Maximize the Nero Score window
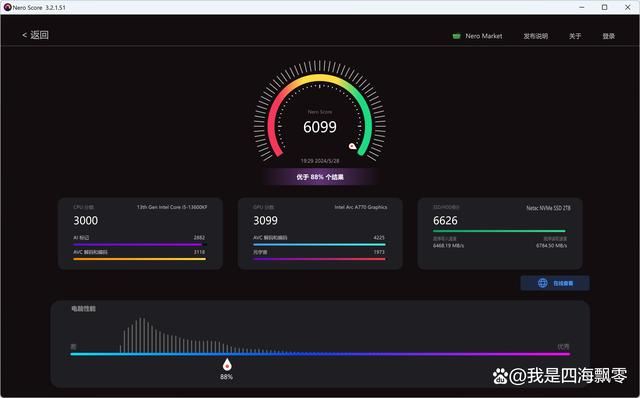 pyautogui.click(x=604, y=7)
